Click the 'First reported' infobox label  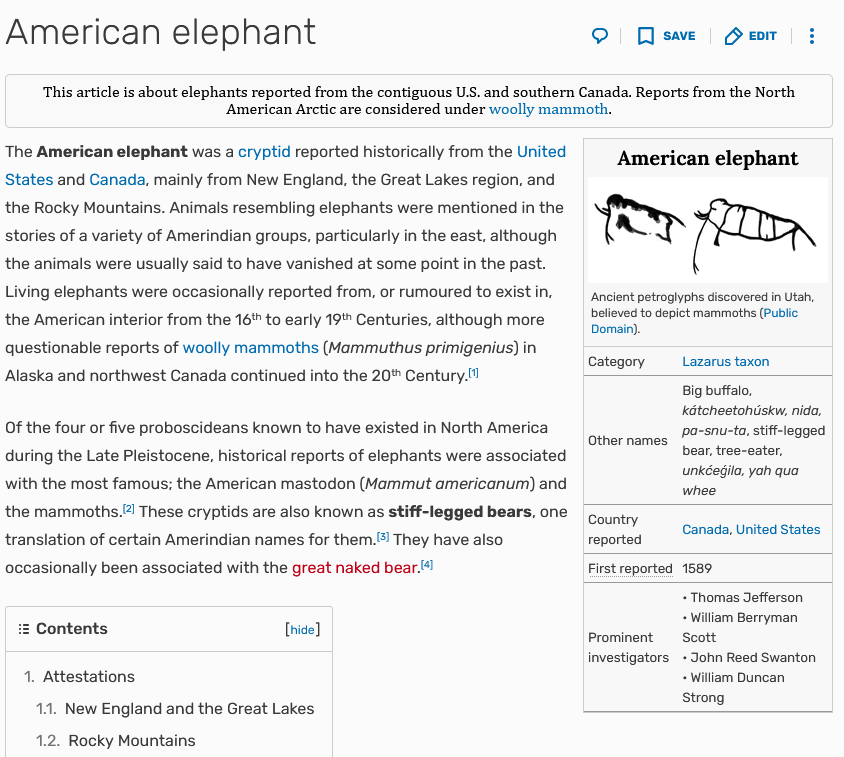pos(630,569)
